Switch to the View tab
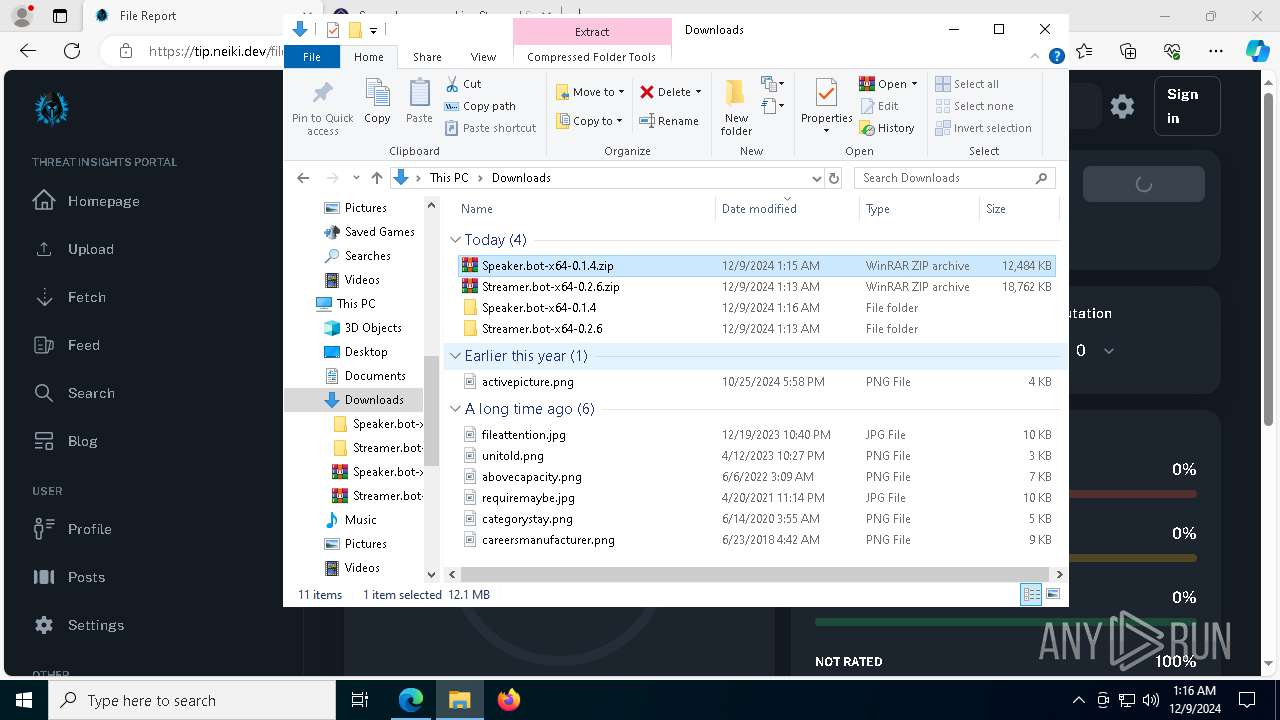The image size is (1280, 720). (483, 57)
